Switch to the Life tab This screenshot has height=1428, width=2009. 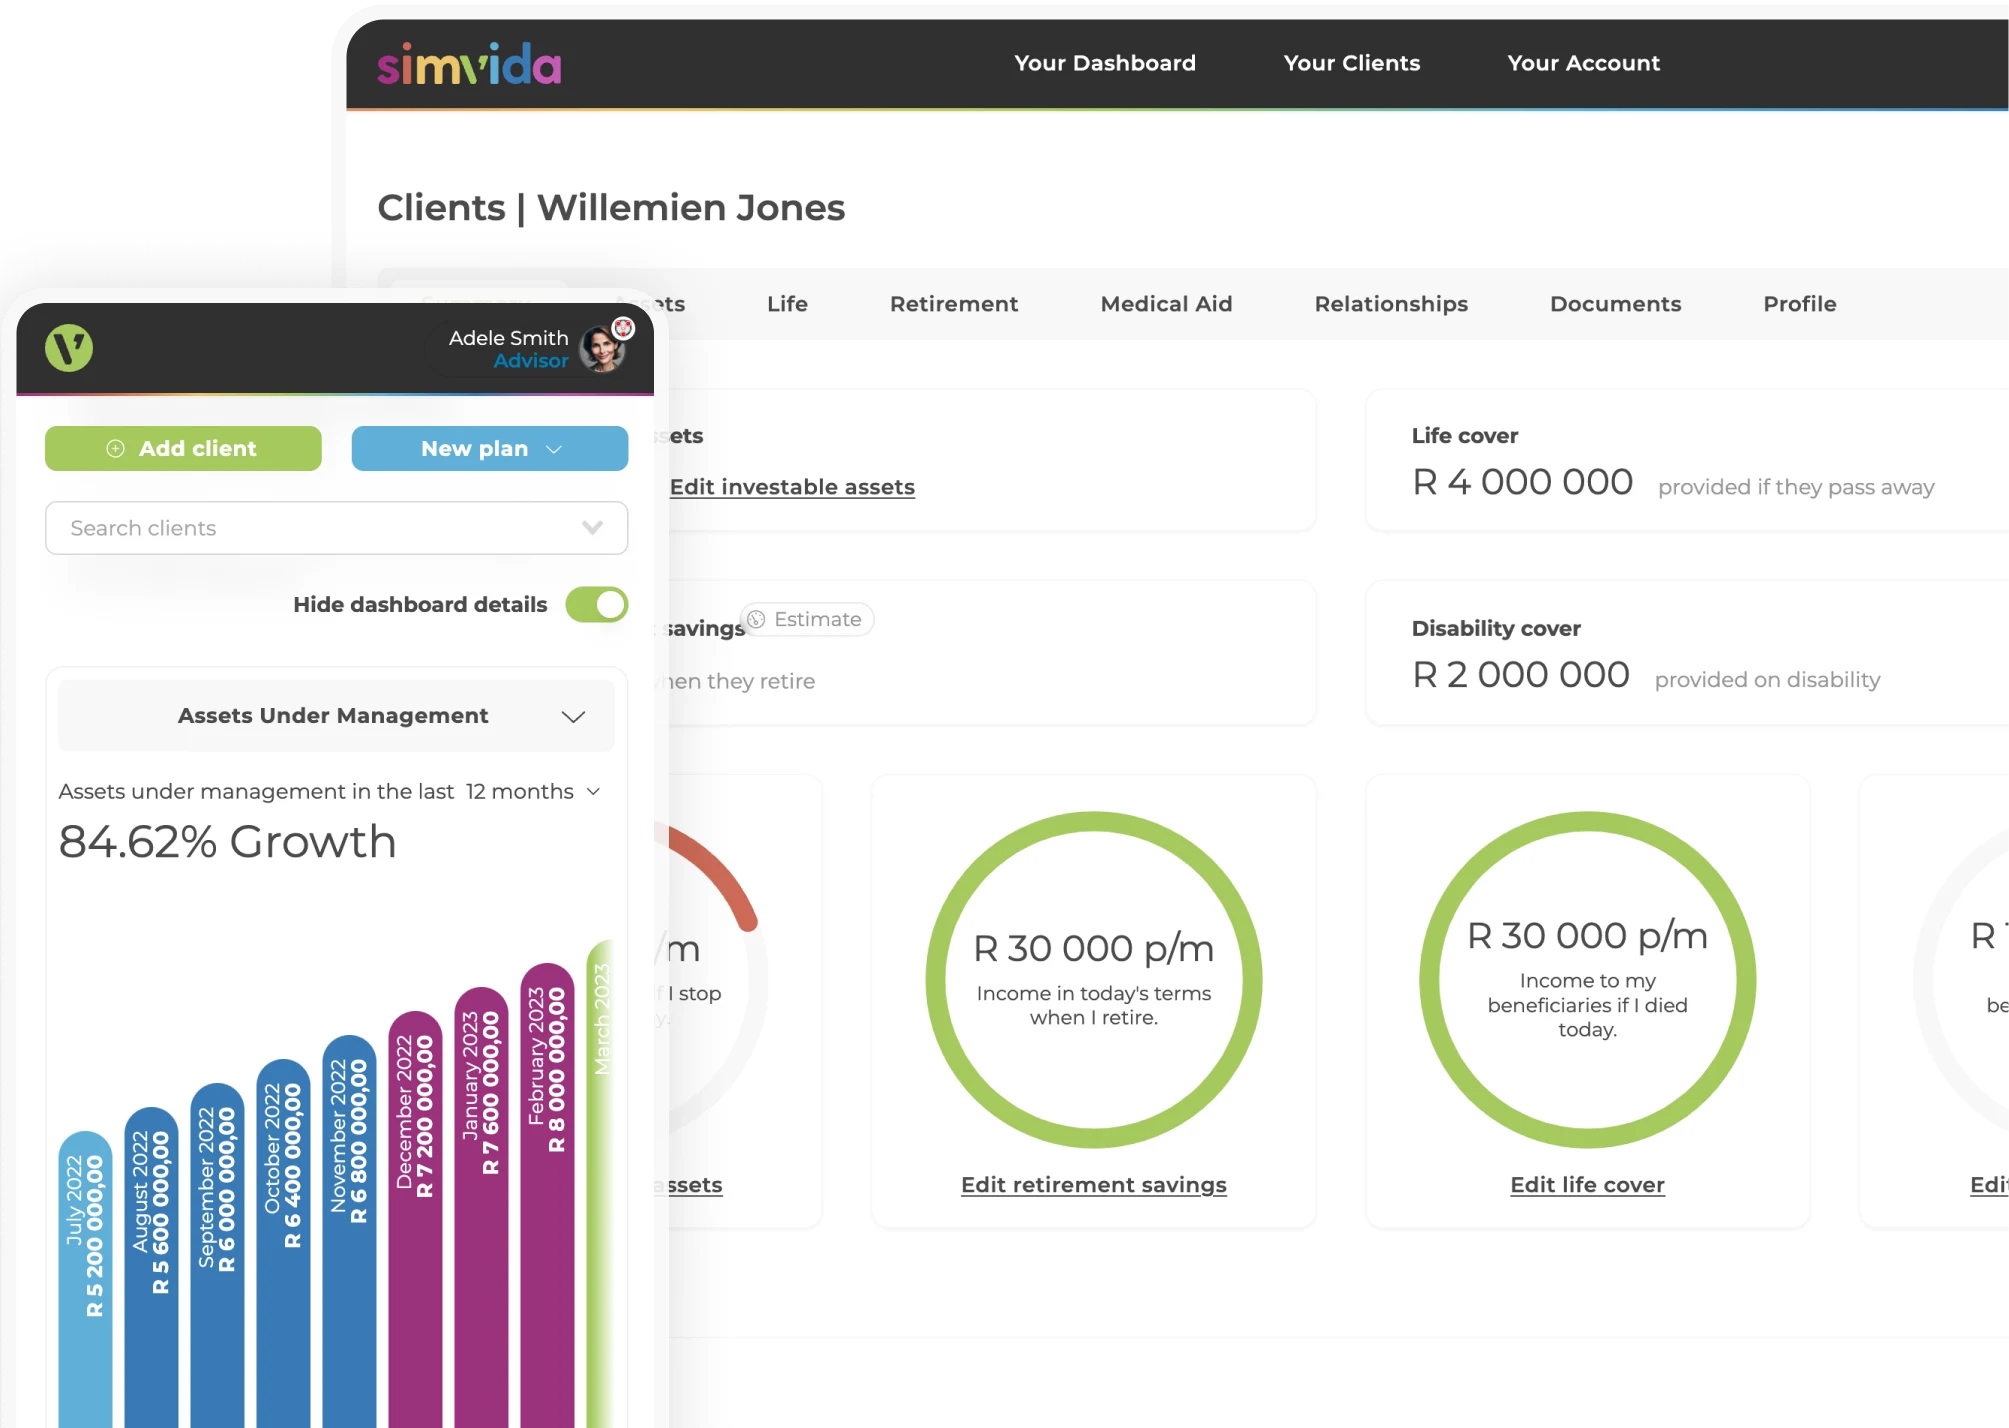coord(788,304)
